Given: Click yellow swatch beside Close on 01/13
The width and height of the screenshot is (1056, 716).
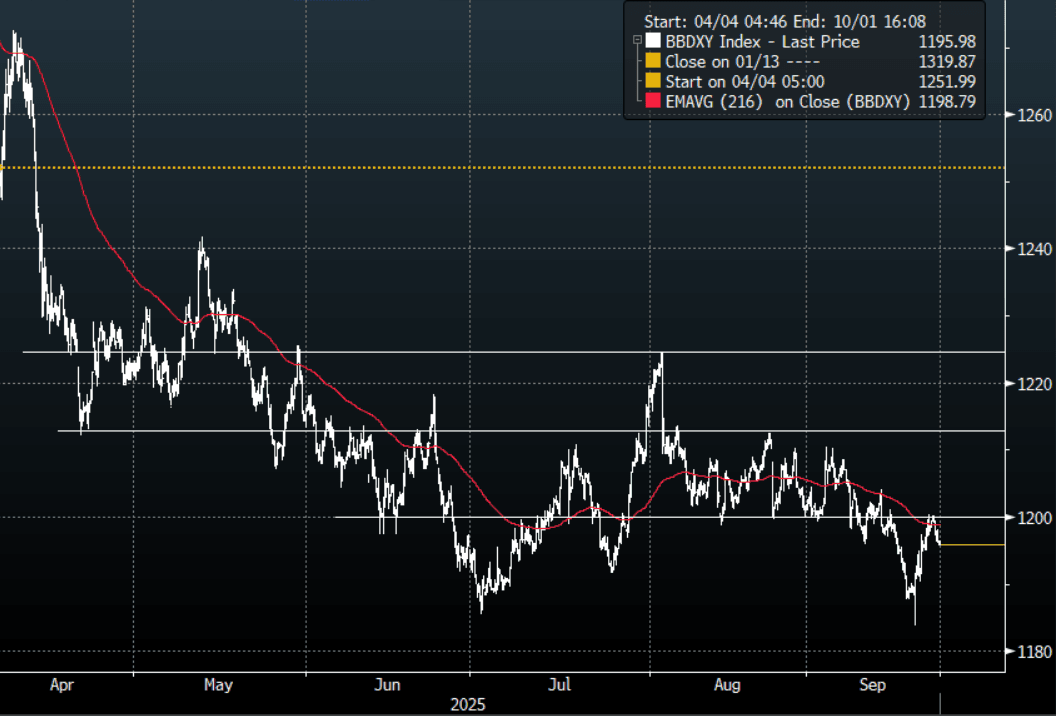Looking at the screenshot, I should 653,61.
